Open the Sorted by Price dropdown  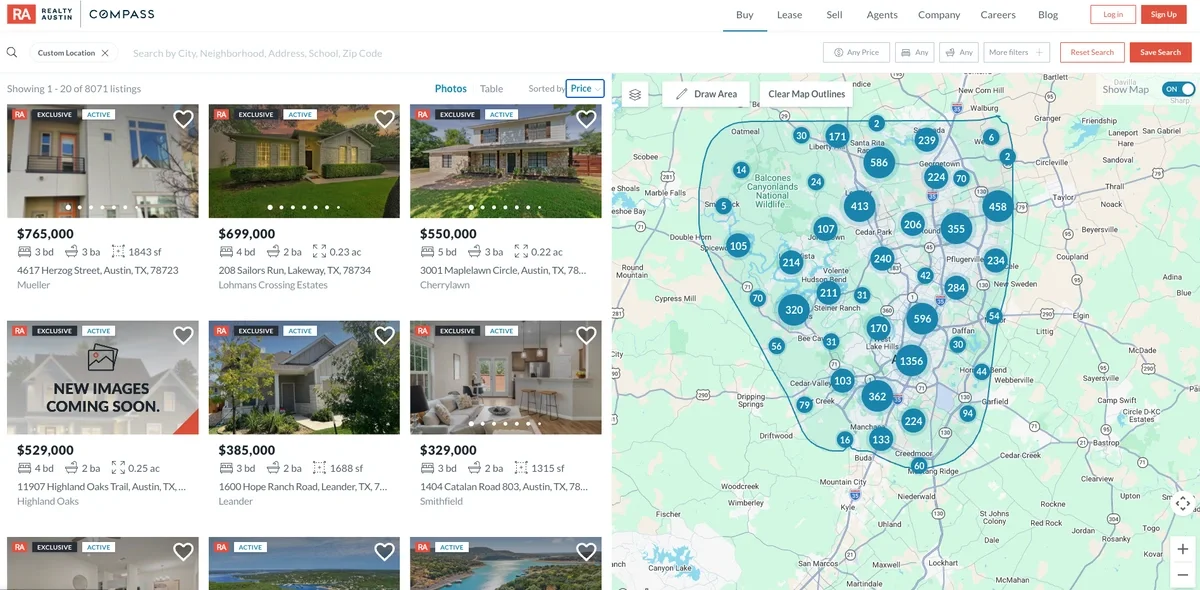(x=585, y=89)
